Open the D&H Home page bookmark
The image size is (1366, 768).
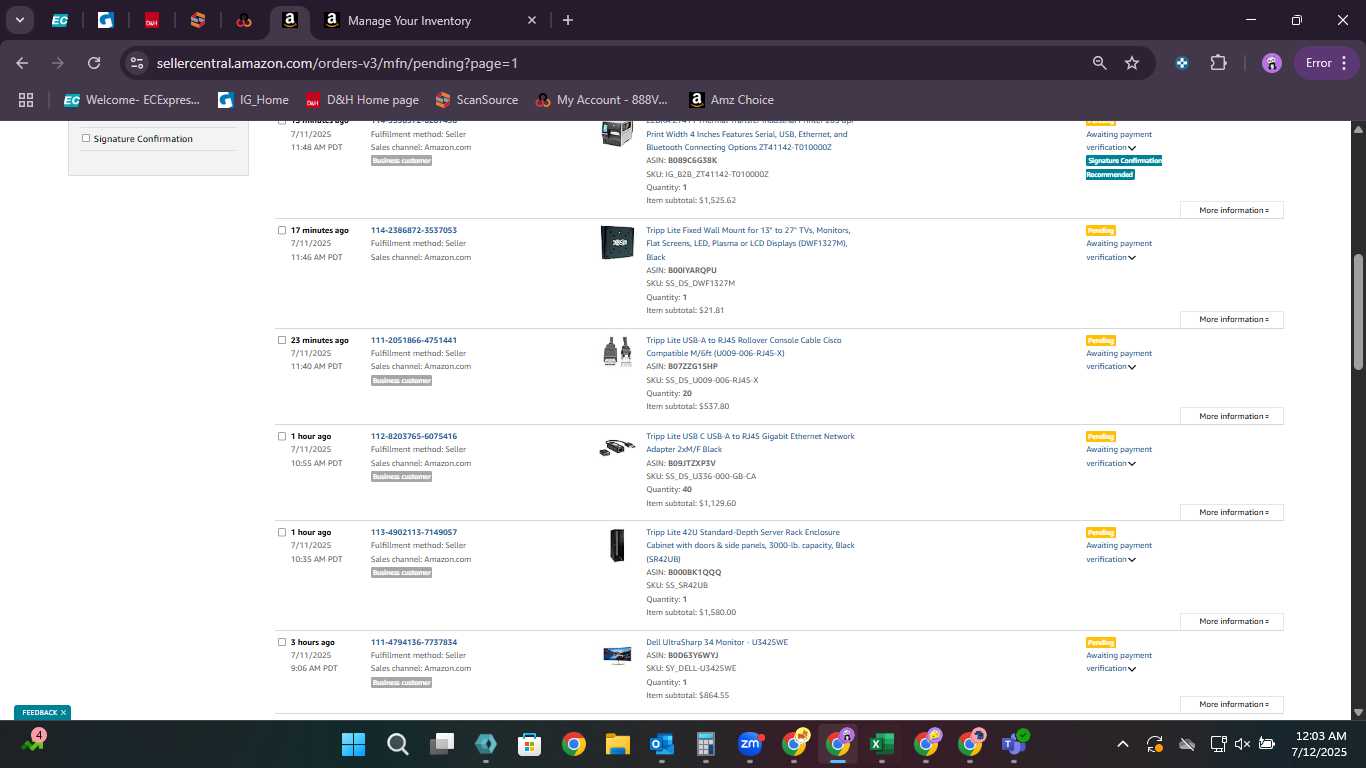pyautogui.click(x=362, y=100)
